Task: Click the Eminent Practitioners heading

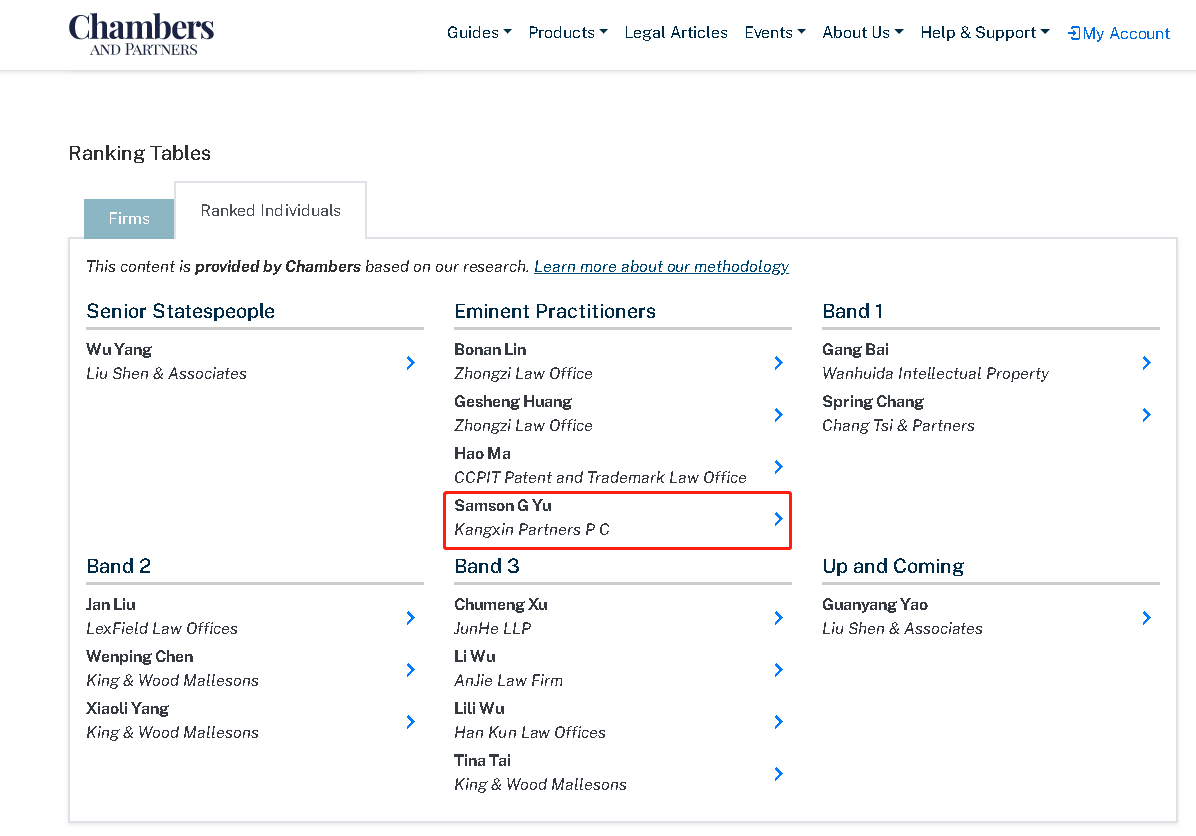Action: click(555, 311)
